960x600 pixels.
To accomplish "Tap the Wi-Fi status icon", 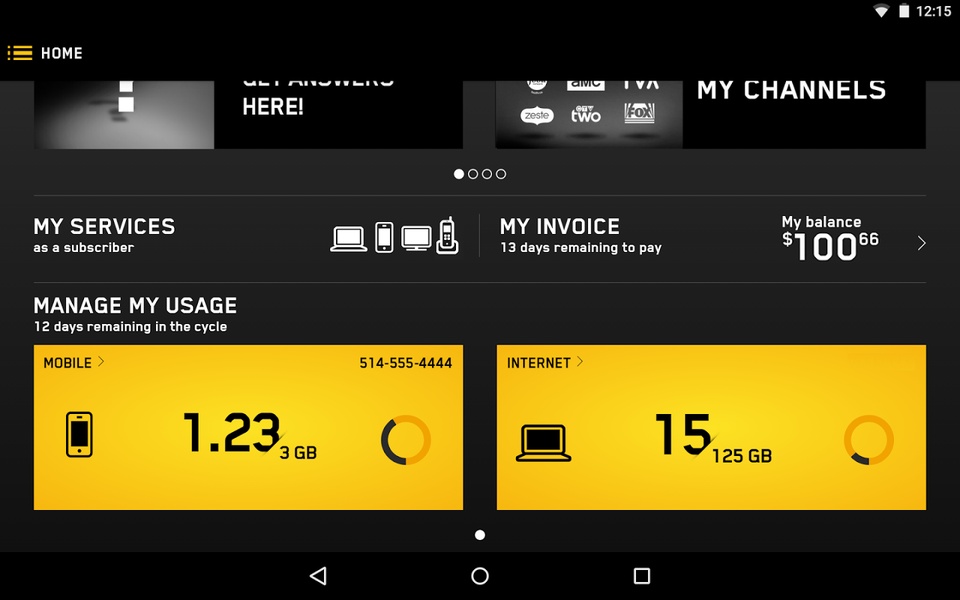I will coord(881,11).
